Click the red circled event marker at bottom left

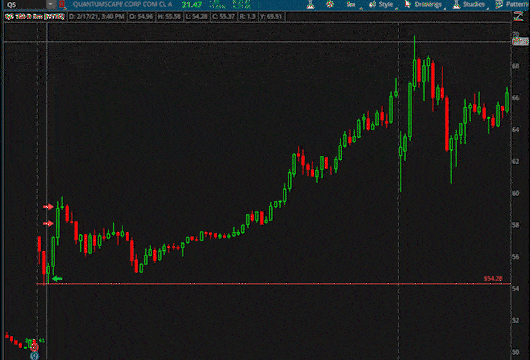34,347
